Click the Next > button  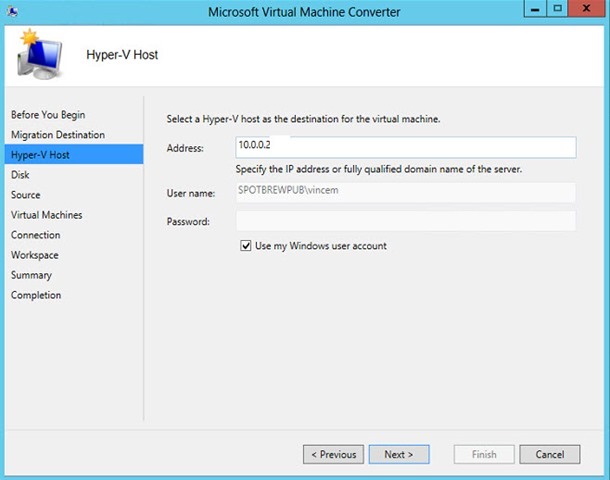(x=399, y=454)
